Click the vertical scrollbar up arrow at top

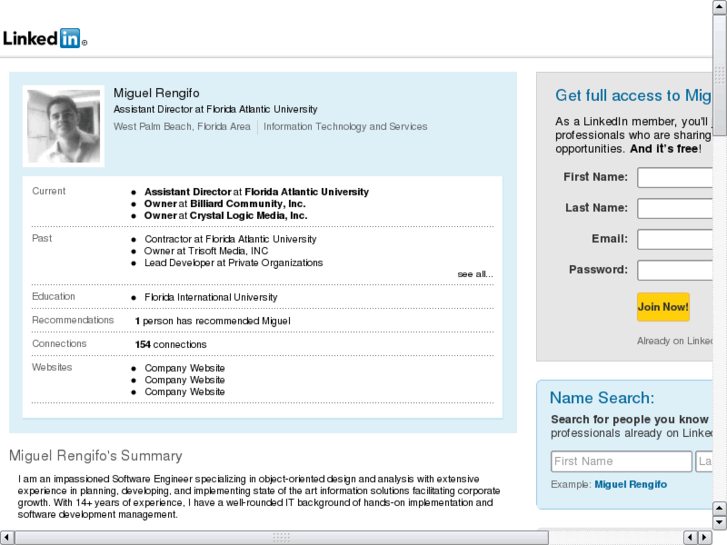point(719,7)
